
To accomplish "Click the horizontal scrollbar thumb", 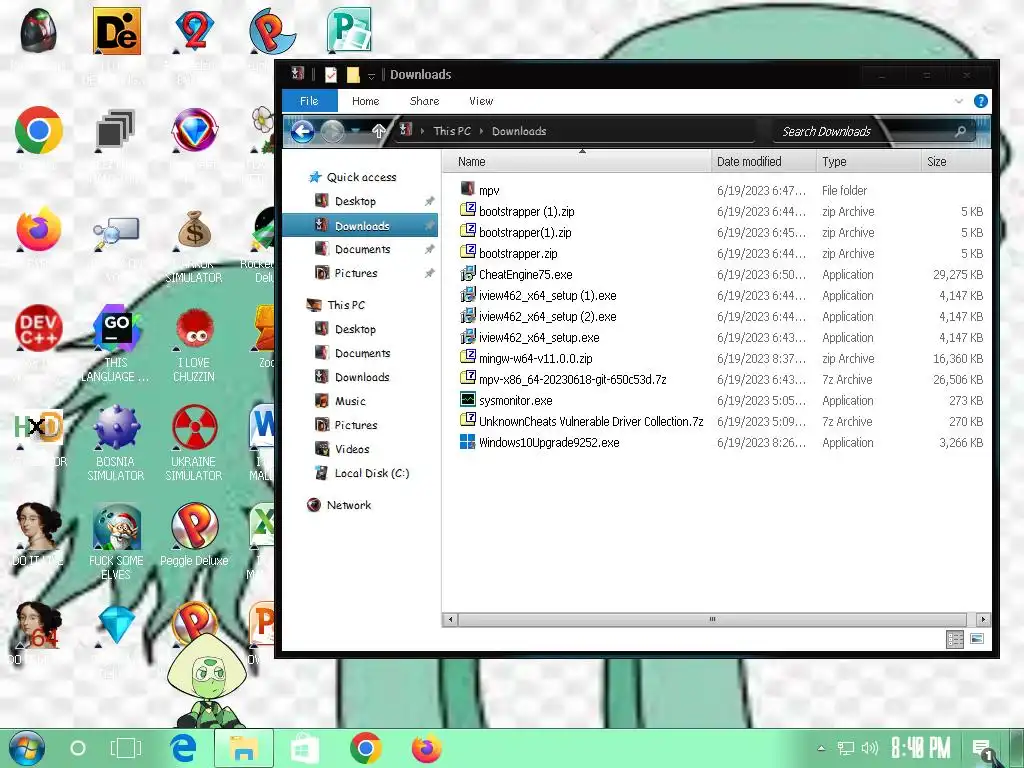I will coord(712,619).
